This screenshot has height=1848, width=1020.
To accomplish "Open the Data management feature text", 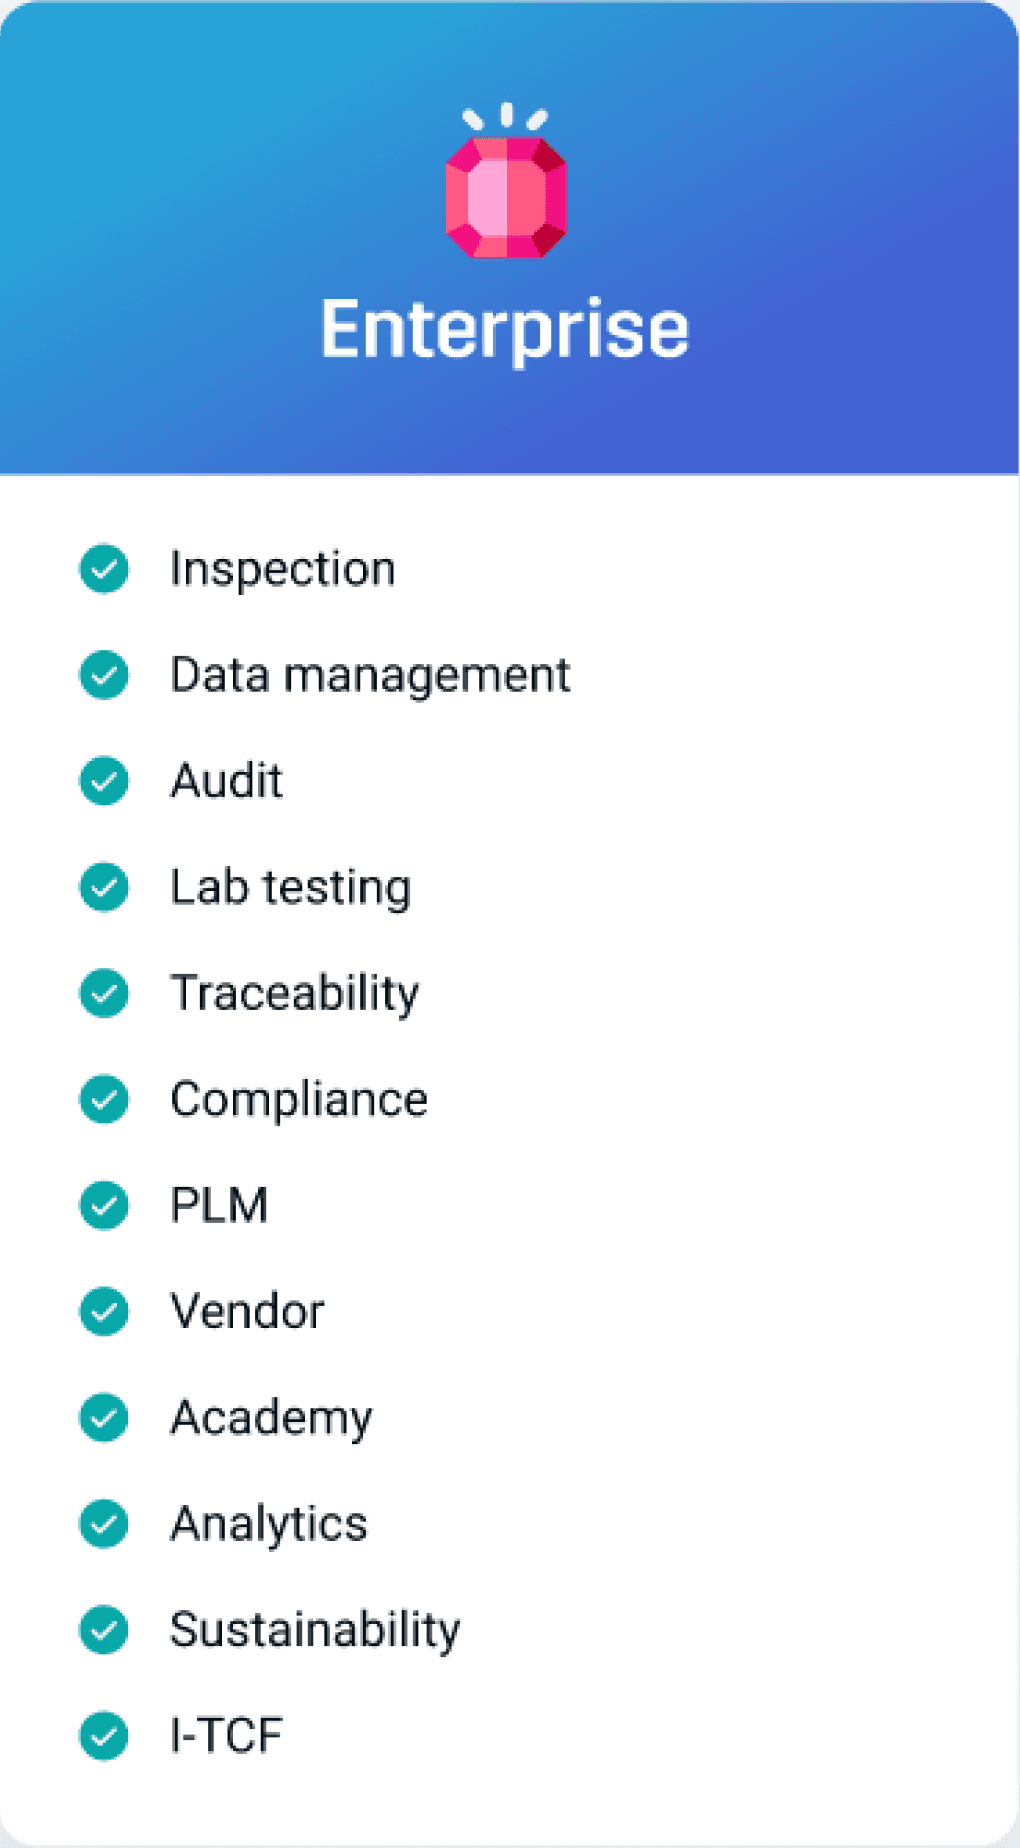I will coord(370,676).
